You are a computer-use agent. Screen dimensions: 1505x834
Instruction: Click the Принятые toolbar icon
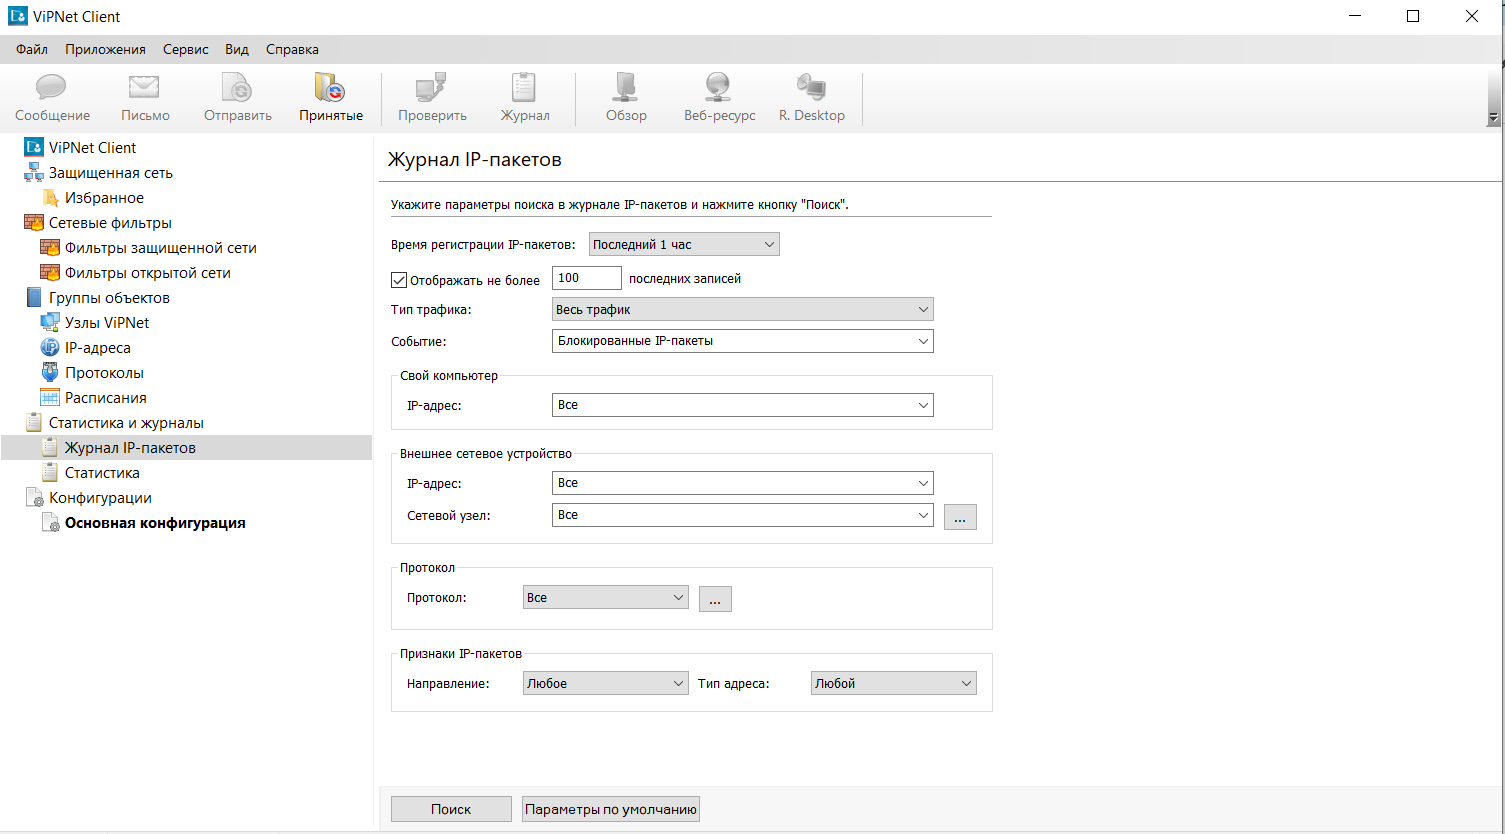point(330,90)
